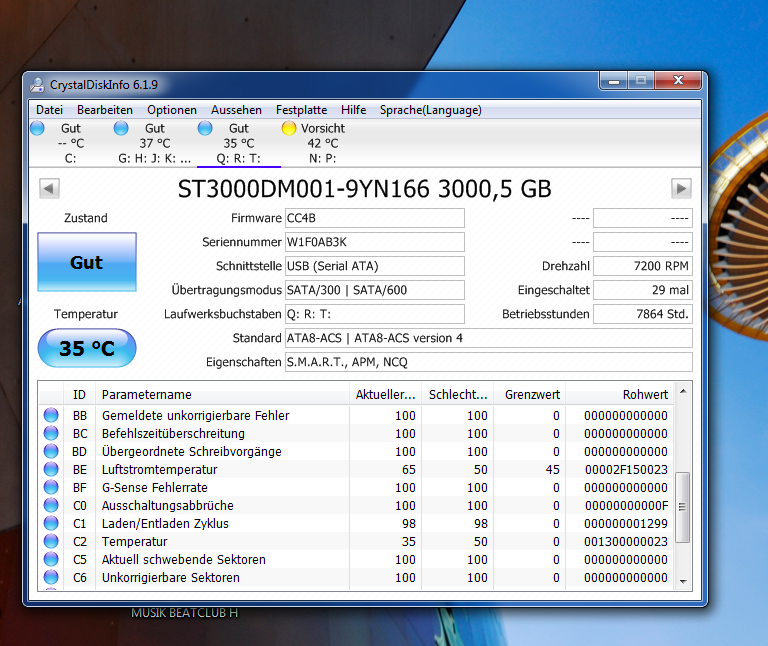
Task: Click the Eigenschaften field S.M.A.R.T., APM, NCQ
Action: coord(489,362)
